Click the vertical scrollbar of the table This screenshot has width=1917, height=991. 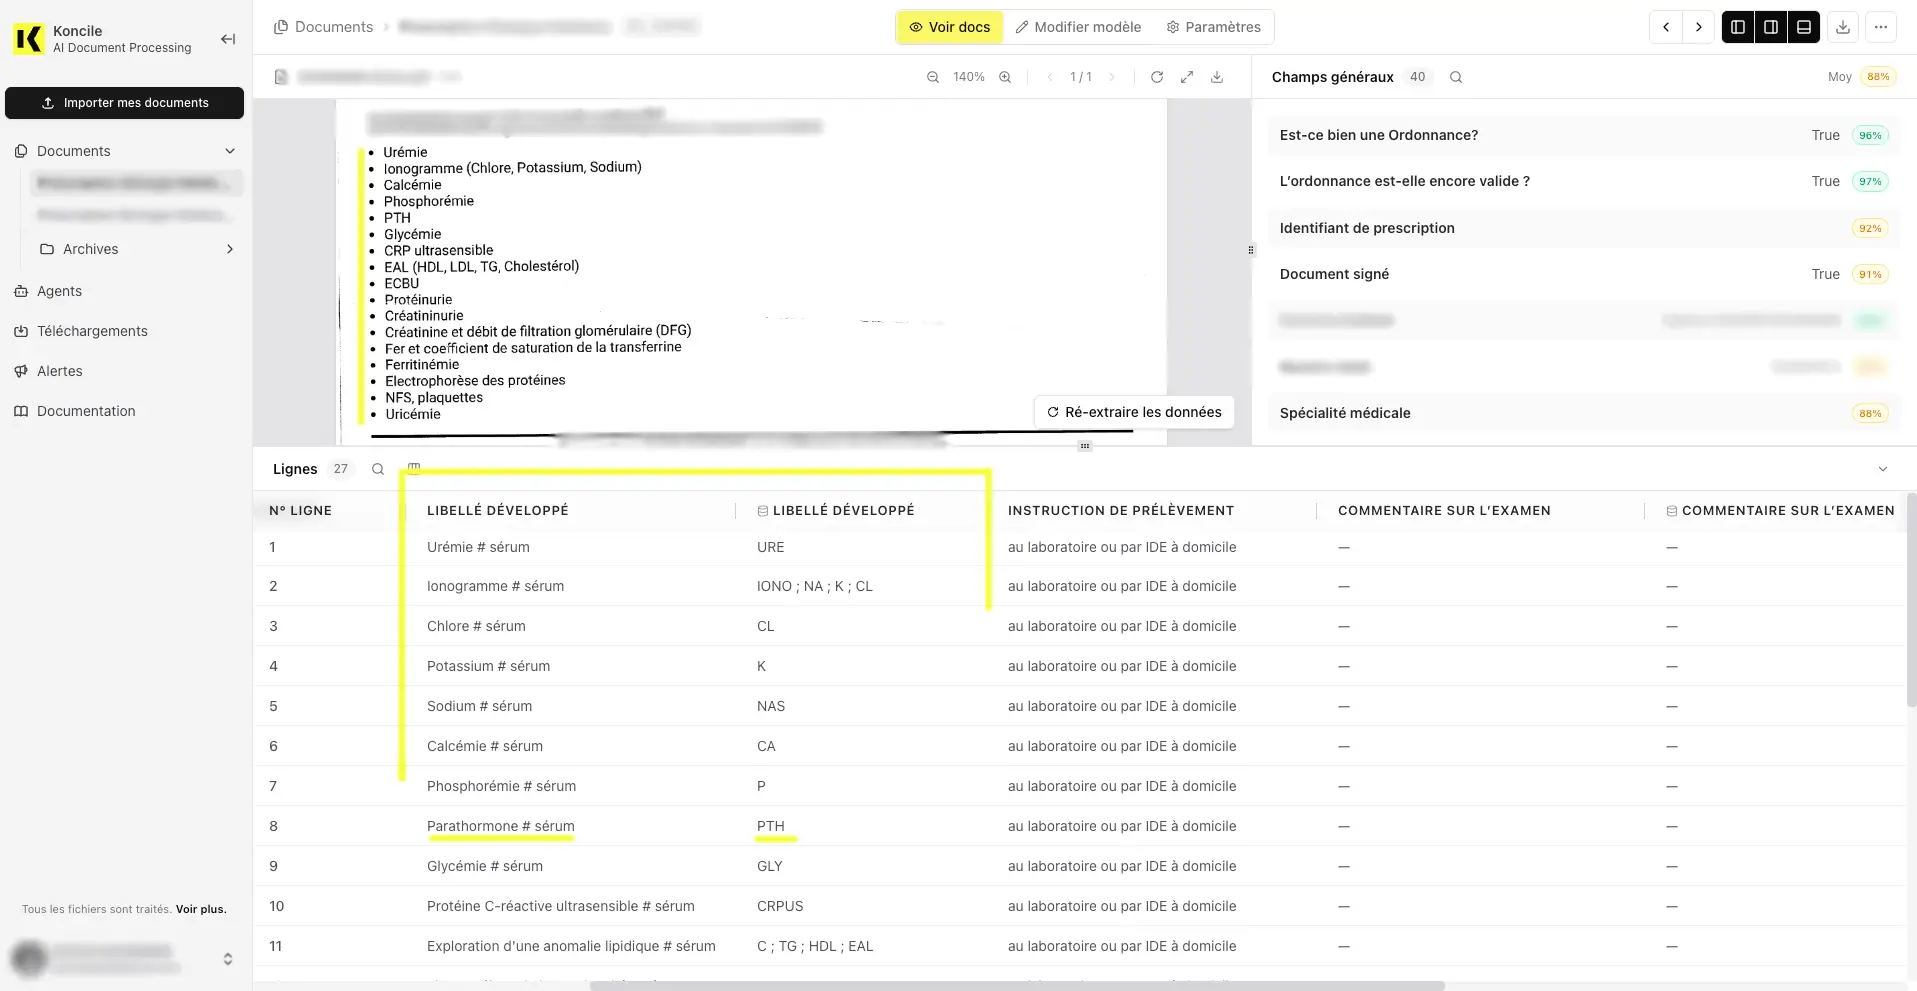point(1911,600)
